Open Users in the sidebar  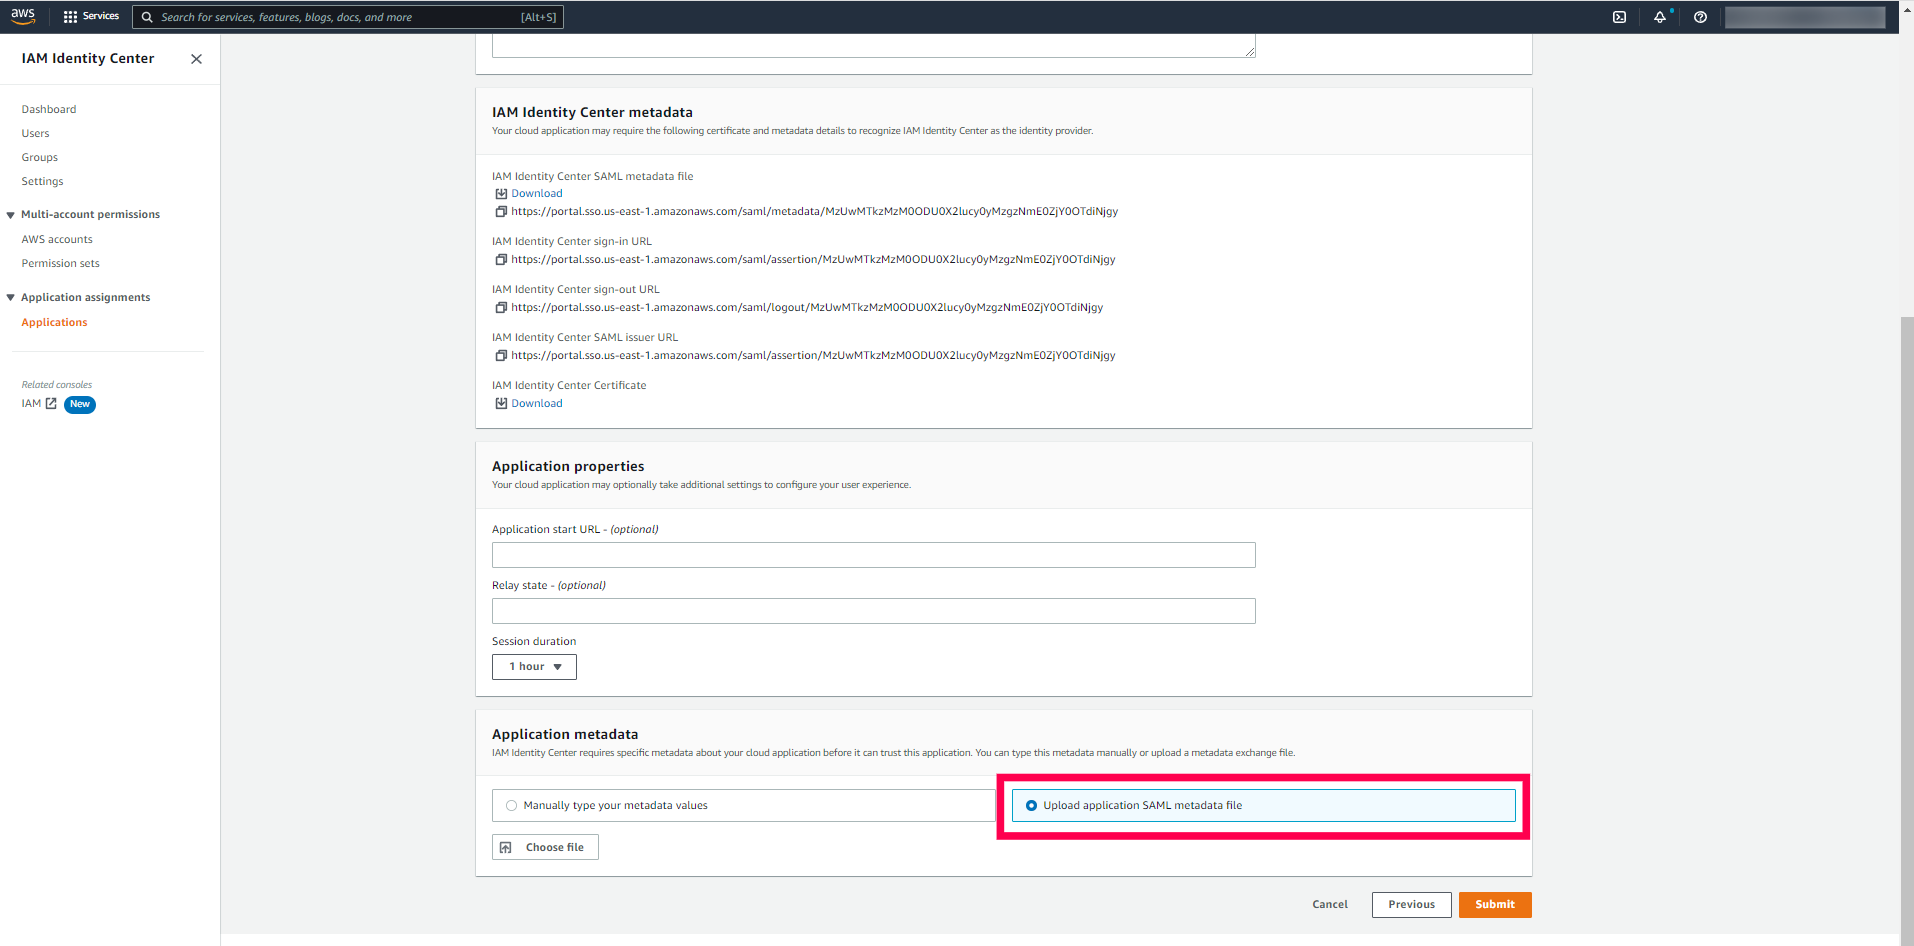coord(35,134)
